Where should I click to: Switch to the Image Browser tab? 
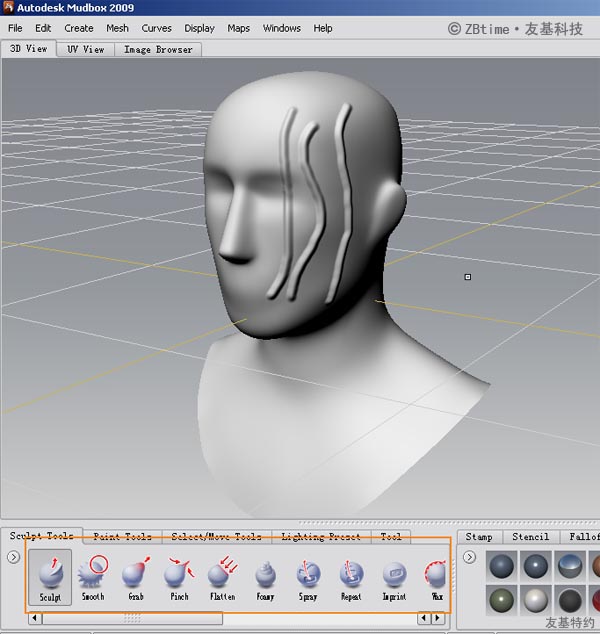(x=158, y=50)
